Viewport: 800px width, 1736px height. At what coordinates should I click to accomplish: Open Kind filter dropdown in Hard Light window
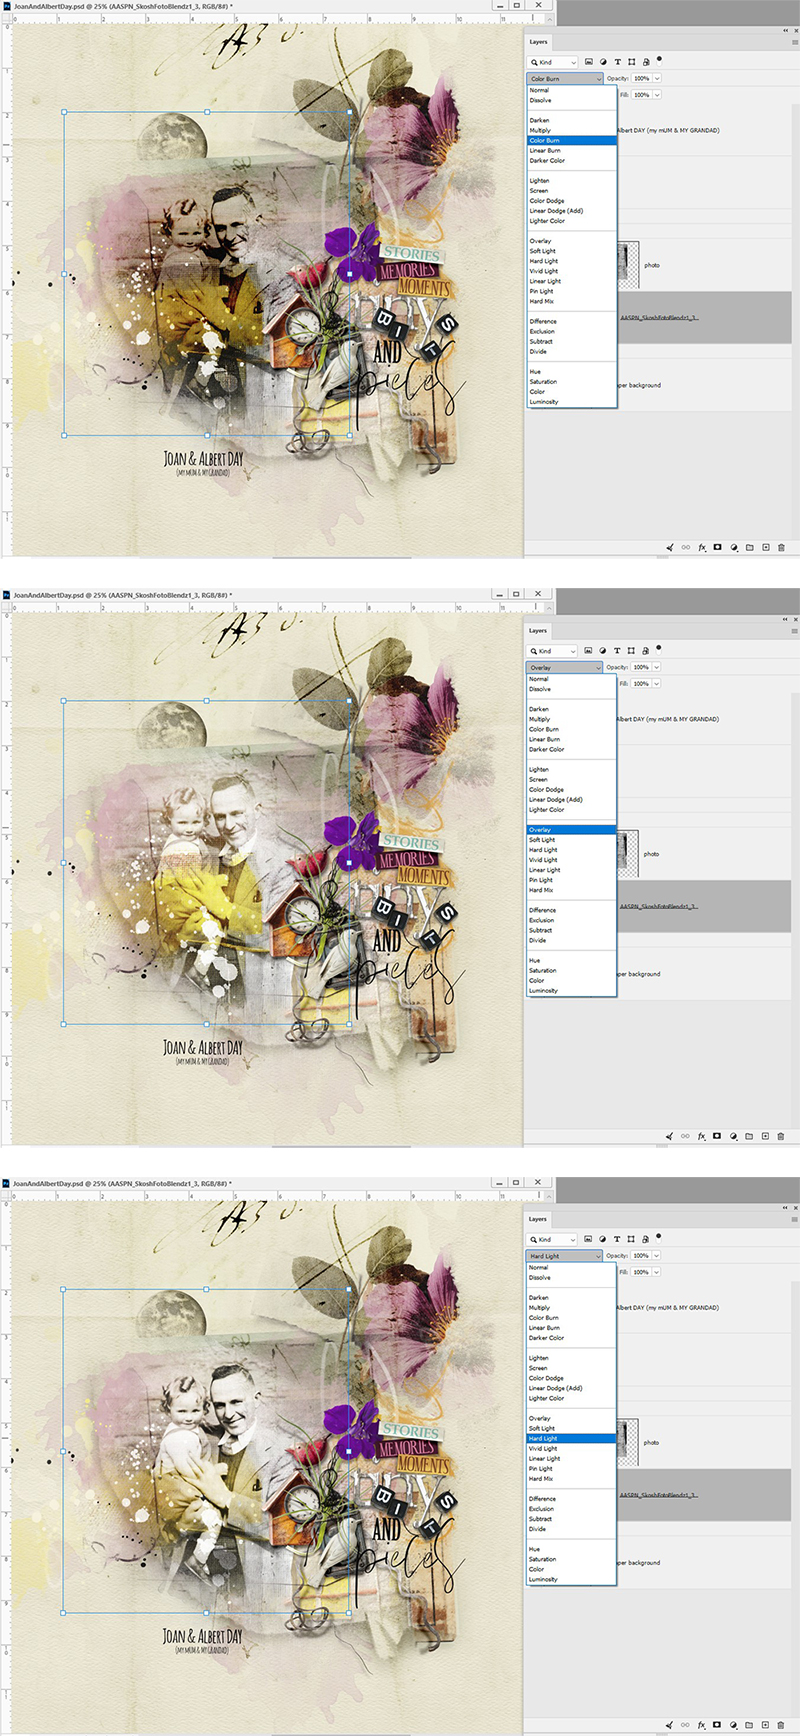[553, 1239]
